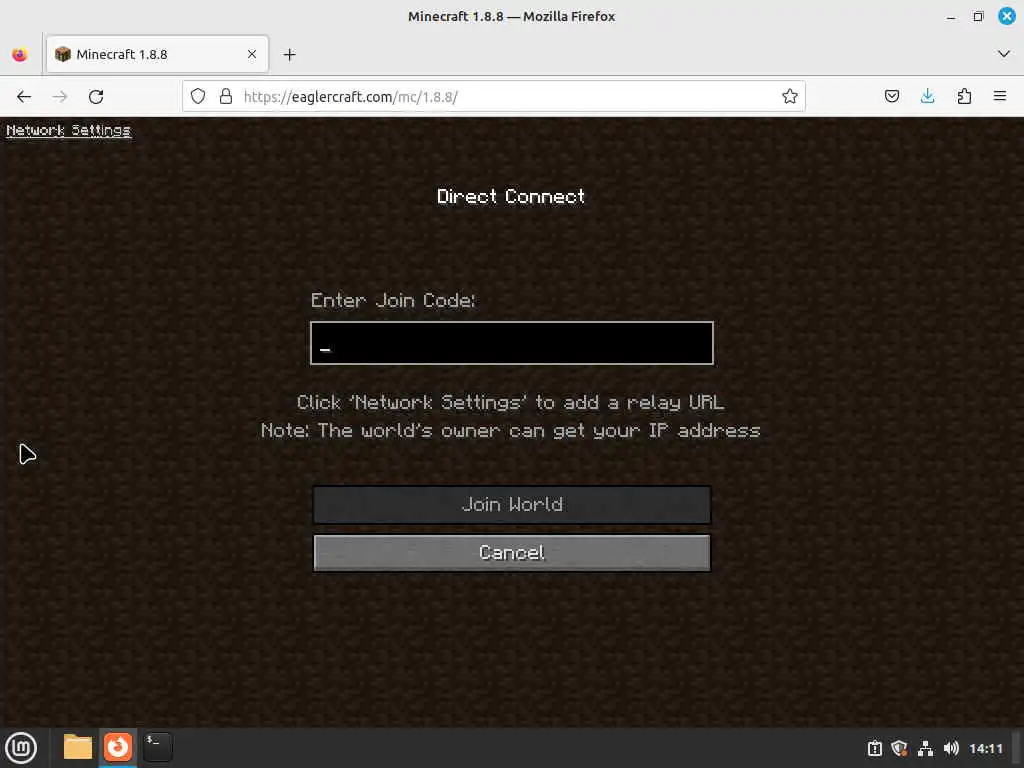This screenshot has width=1024, height=768.
Task: Open a new browser tab
Action: (289, 55)
